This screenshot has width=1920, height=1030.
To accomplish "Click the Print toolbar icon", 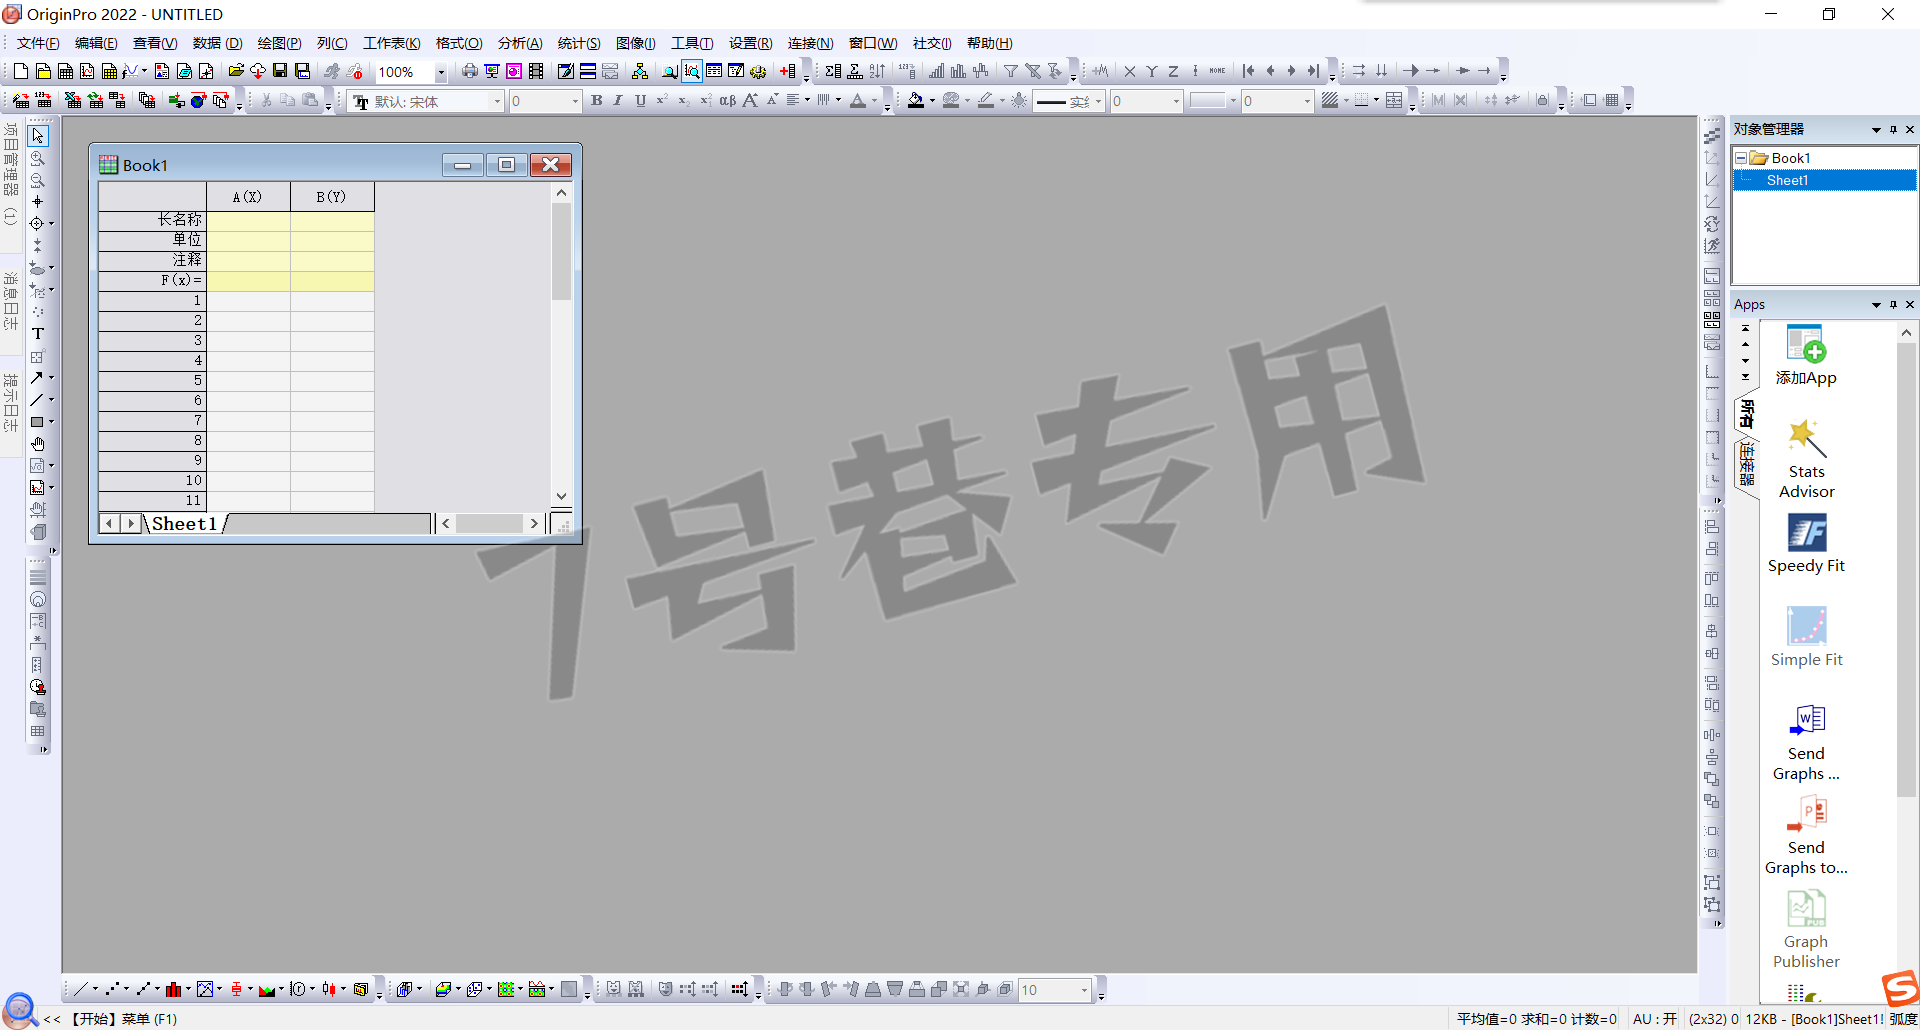I will pos(469,71).
